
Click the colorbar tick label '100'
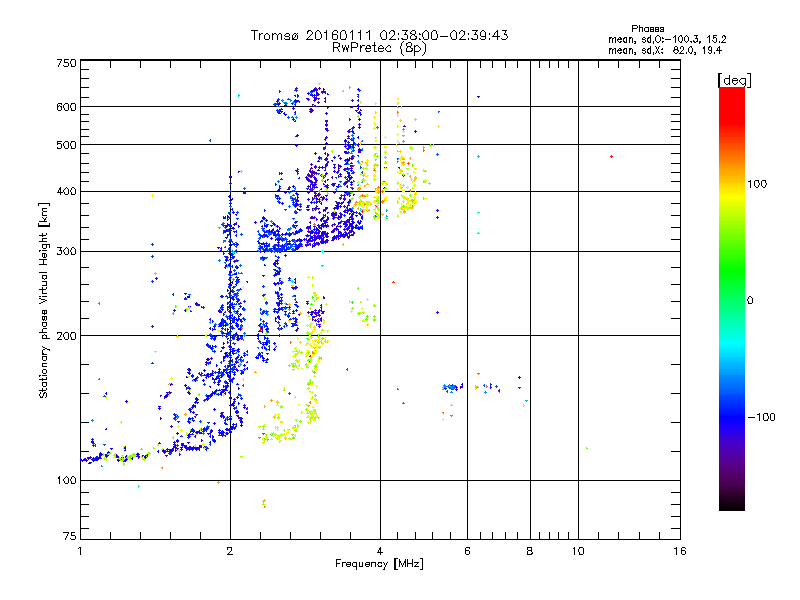[x=757, y=184]
